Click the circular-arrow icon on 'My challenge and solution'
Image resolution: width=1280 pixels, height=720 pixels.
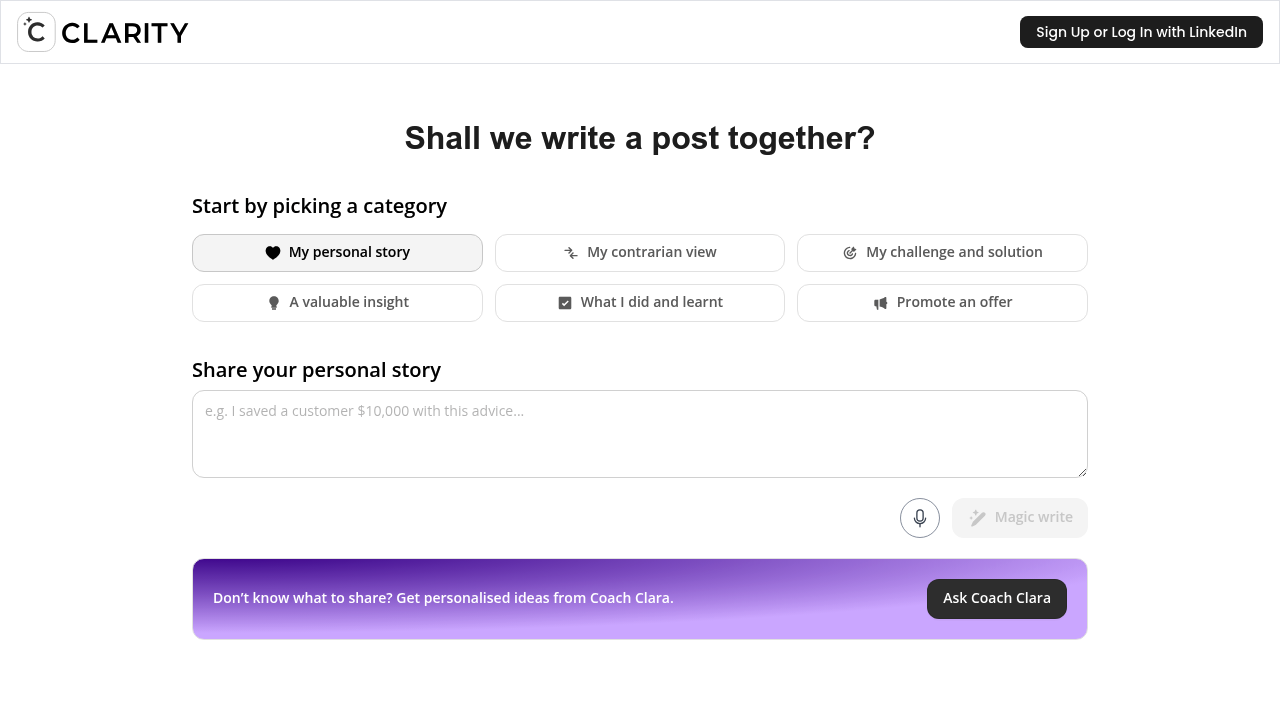coord(851,252)
